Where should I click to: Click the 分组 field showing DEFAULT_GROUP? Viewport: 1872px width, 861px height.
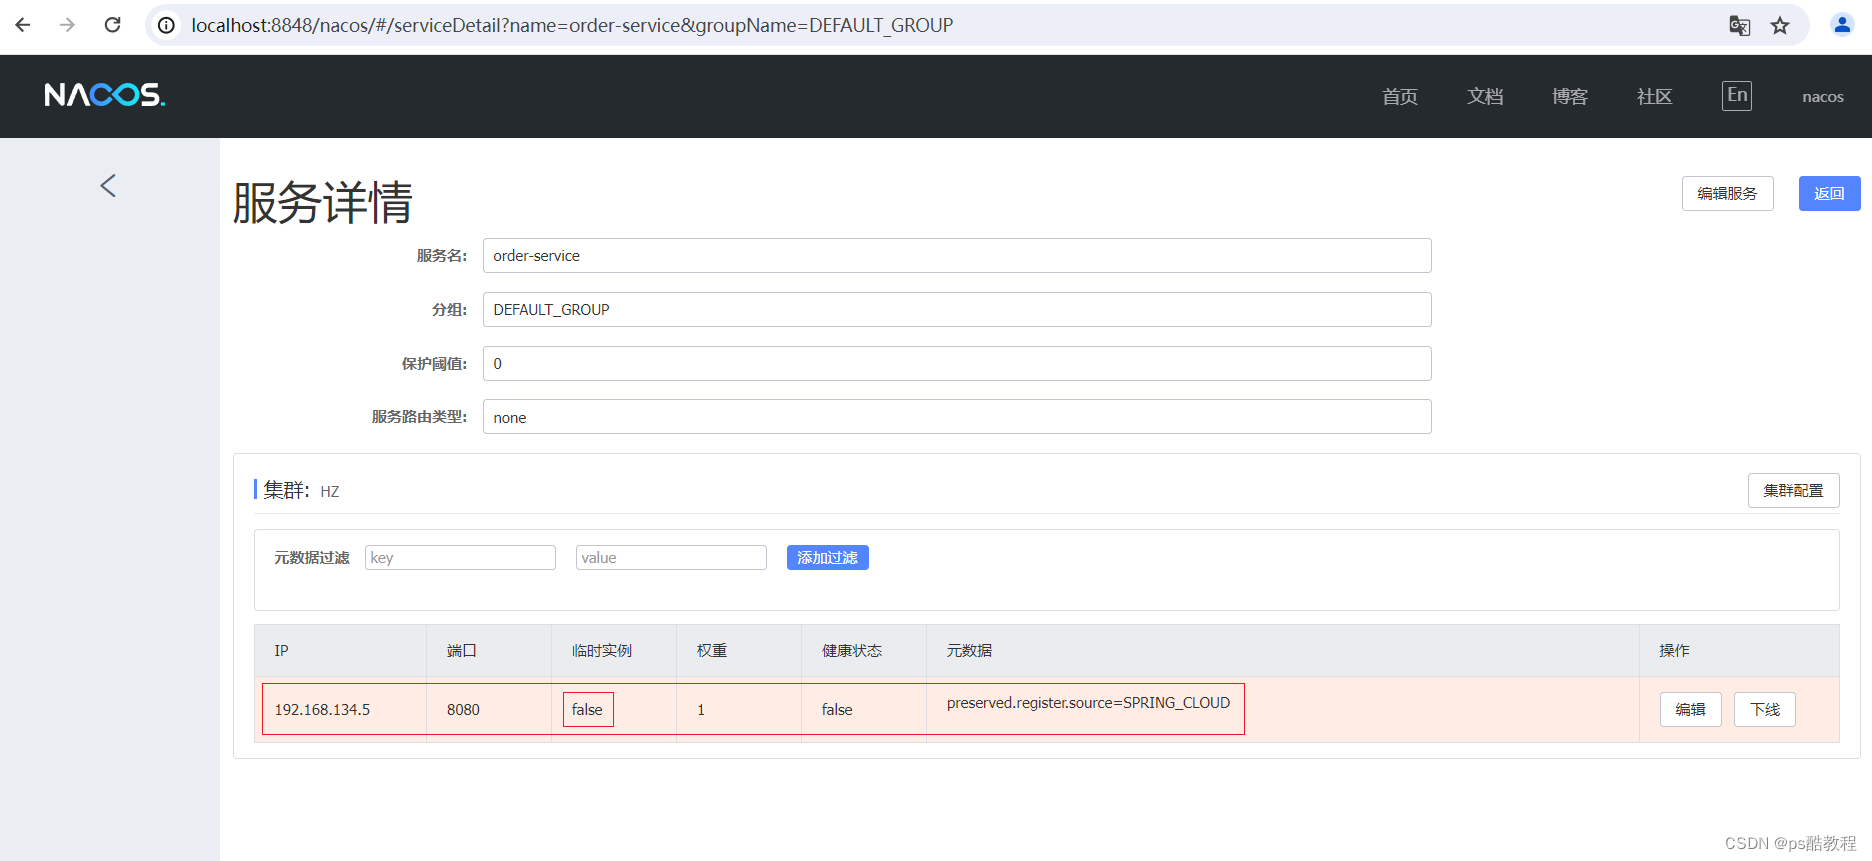point(957,310)
